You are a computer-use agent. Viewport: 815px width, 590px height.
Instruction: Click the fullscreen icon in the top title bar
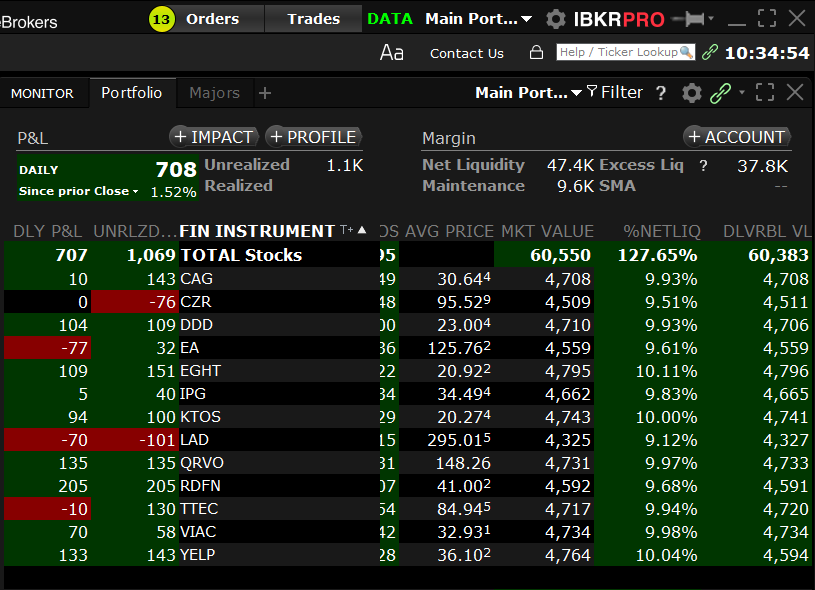[x=767, y=18]
